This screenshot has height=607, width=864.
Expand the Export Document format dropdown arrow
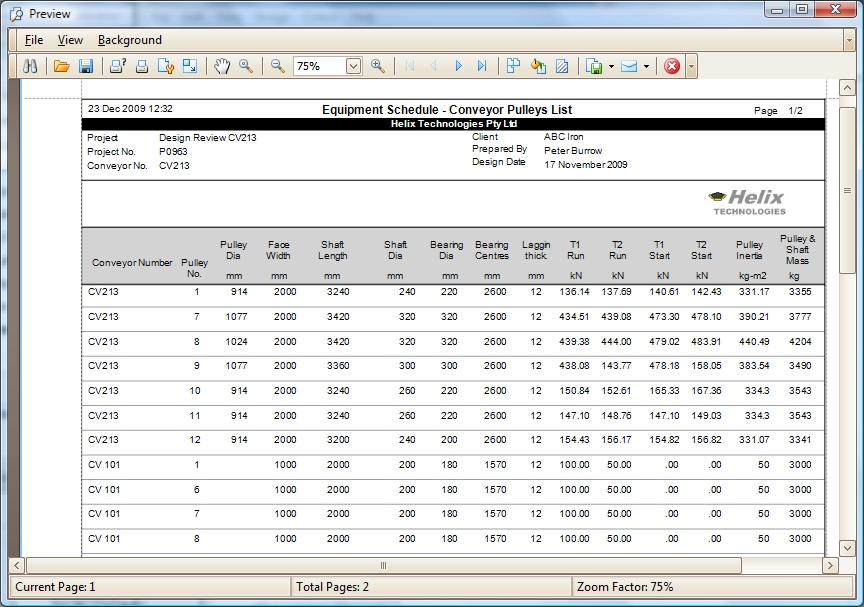click(611, 67)
